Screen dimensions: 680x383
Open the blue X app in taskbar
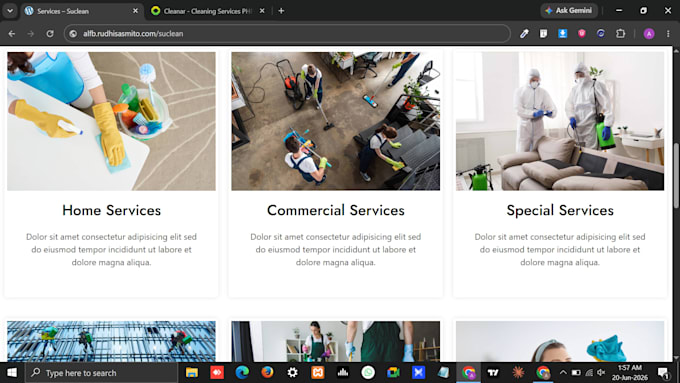(x=418, y=373)
